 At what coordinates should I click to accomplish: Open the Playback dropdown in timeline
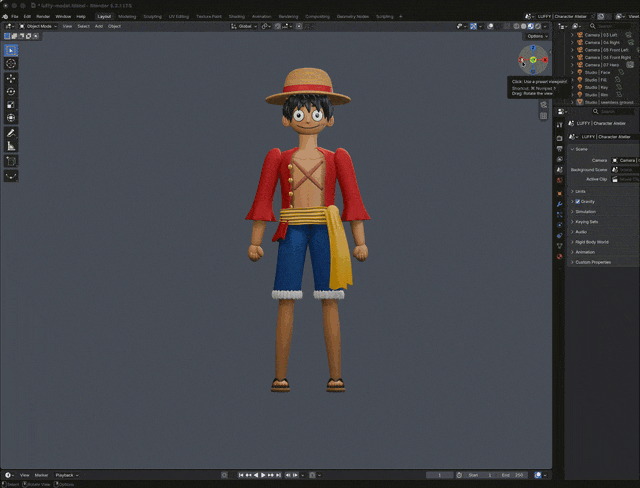click(67, 475)
